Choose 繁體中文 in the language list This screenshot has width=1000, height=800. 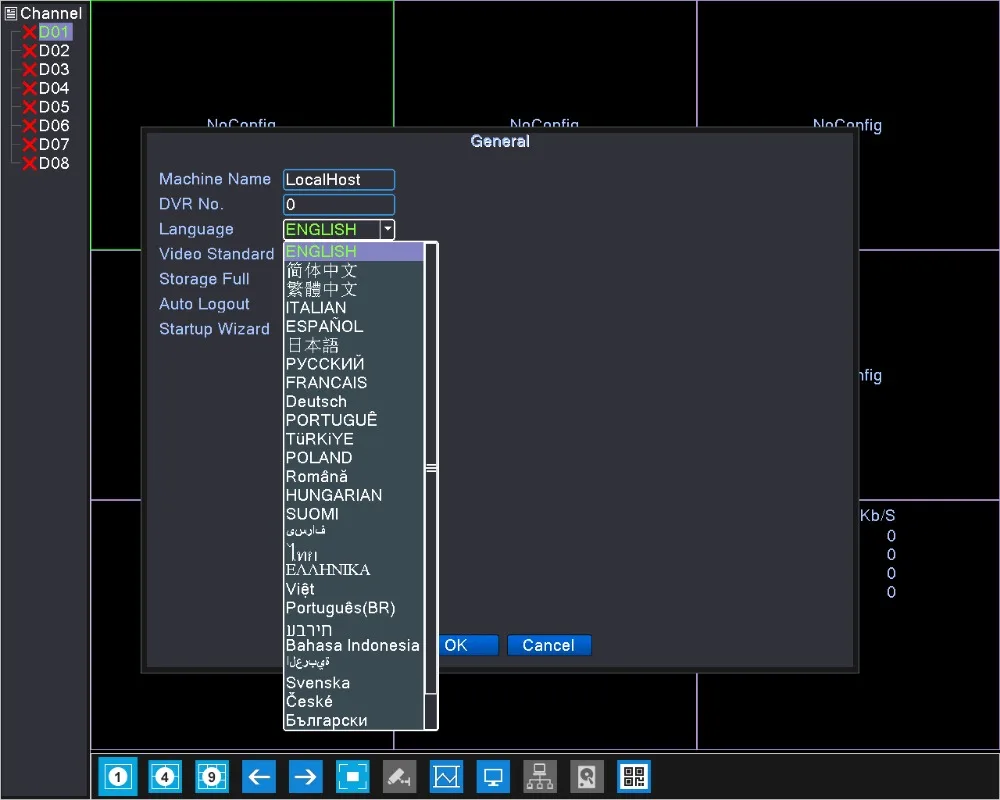[353, 289]
